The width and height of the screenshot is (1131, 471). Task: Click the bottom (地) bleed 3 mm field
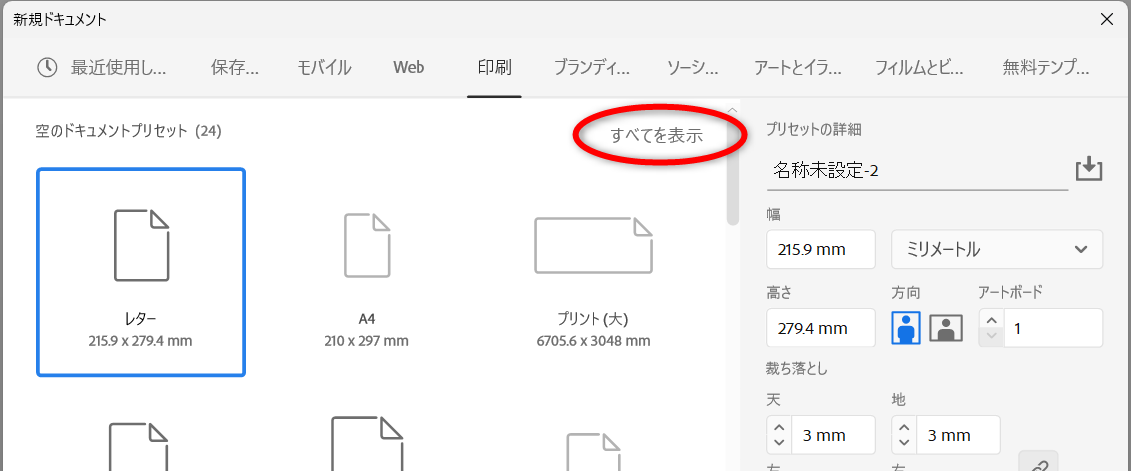click(958, 435)
